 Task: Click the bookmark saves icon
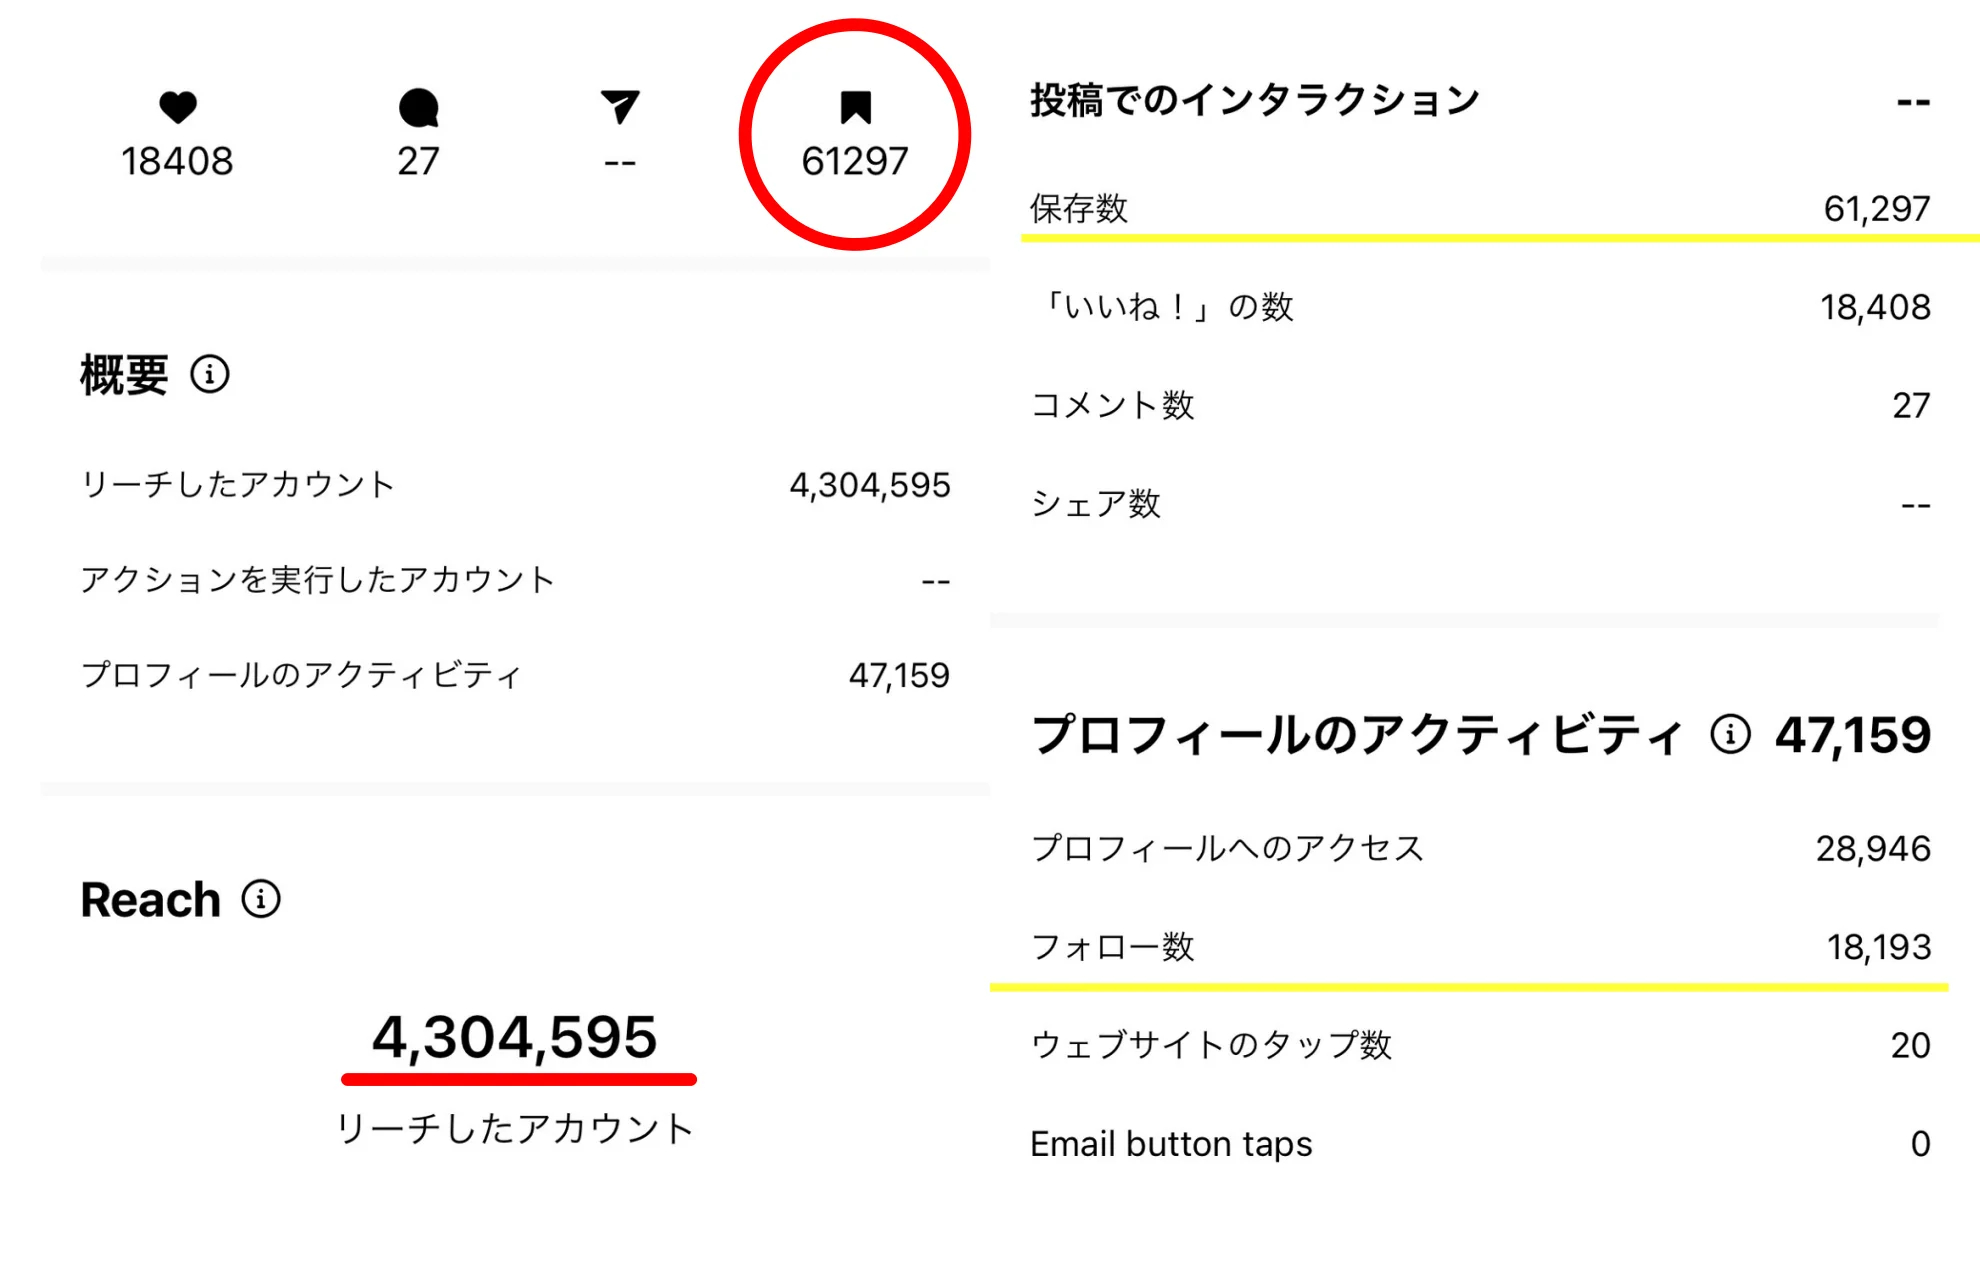[x=856, y=107]
